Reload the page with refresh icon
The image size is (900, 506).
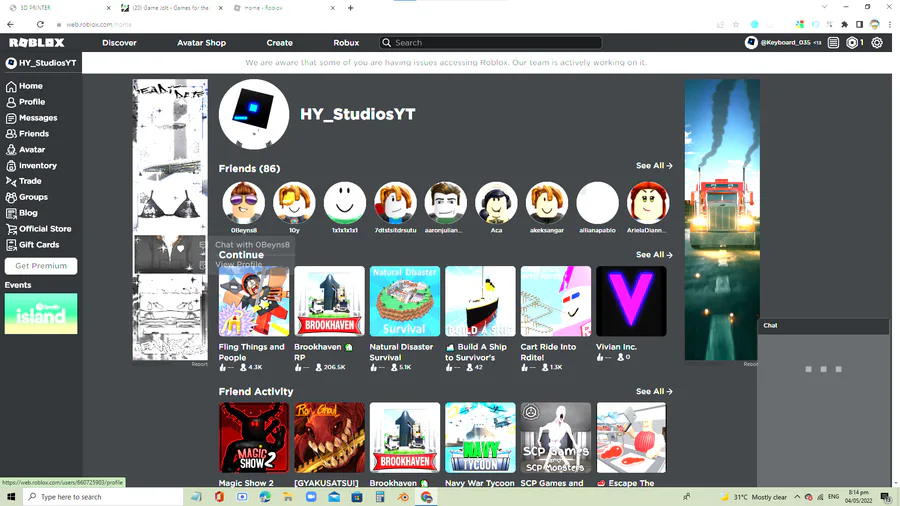[x=40, y=24]
